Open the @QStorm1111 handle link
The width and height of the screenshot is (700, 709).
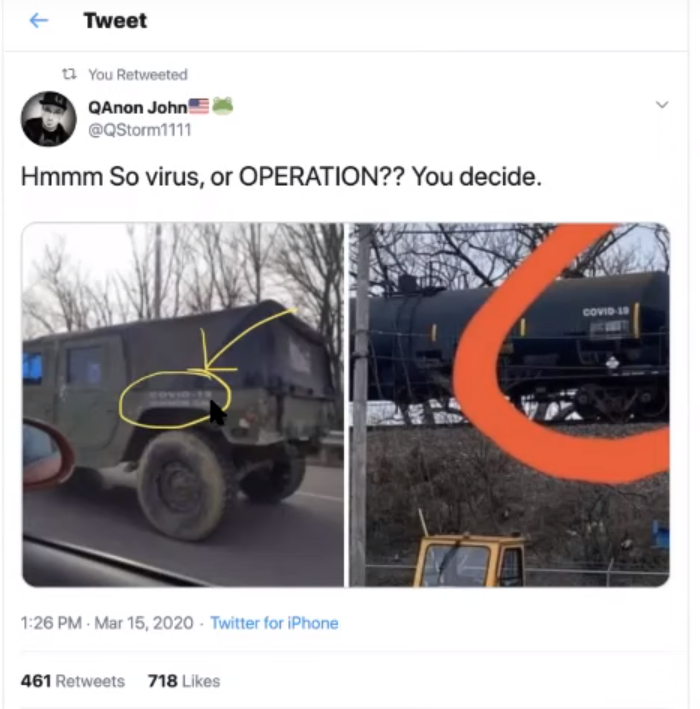140,130
